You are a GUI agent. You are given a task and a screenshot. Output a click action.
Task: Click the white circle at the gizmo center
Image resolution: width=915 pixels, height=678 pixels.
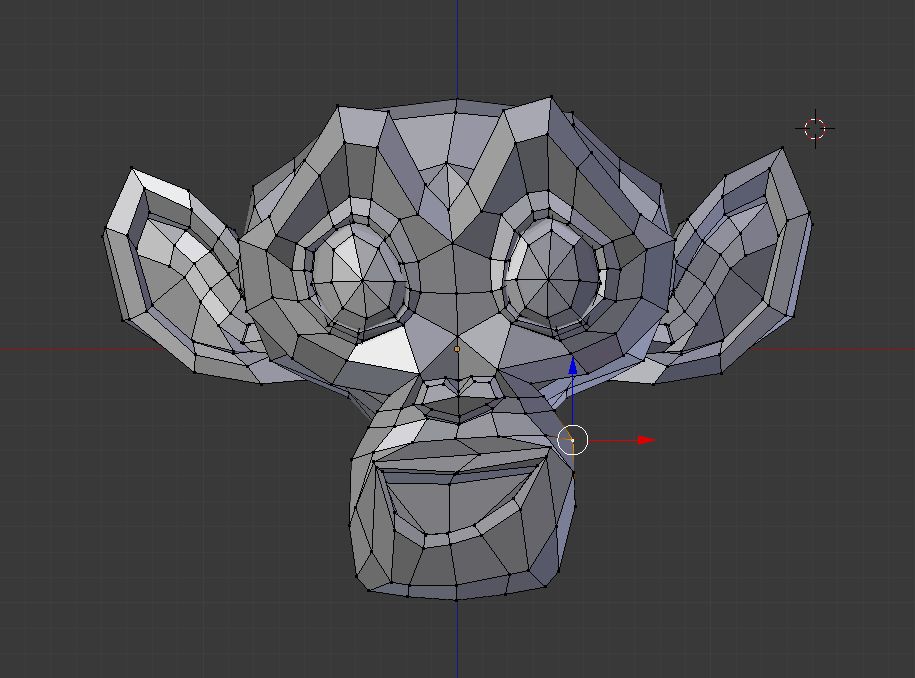pos(572,440)
